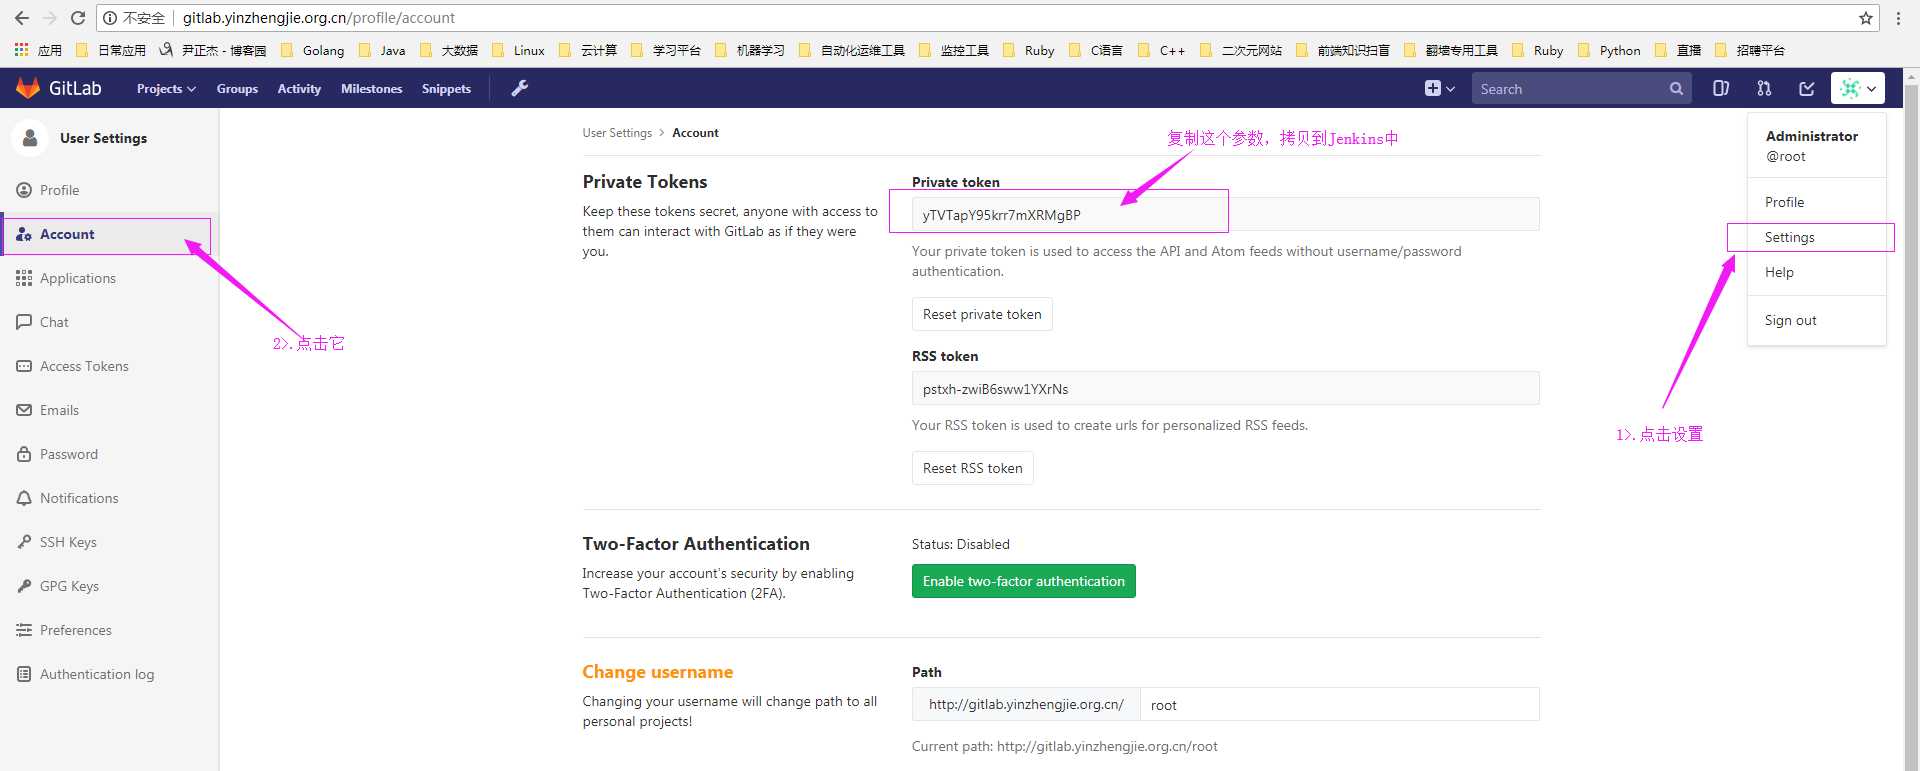Viewport: 1920px width, 771px height.
Task: Open Emails in the sidebar
Action: 109,410
